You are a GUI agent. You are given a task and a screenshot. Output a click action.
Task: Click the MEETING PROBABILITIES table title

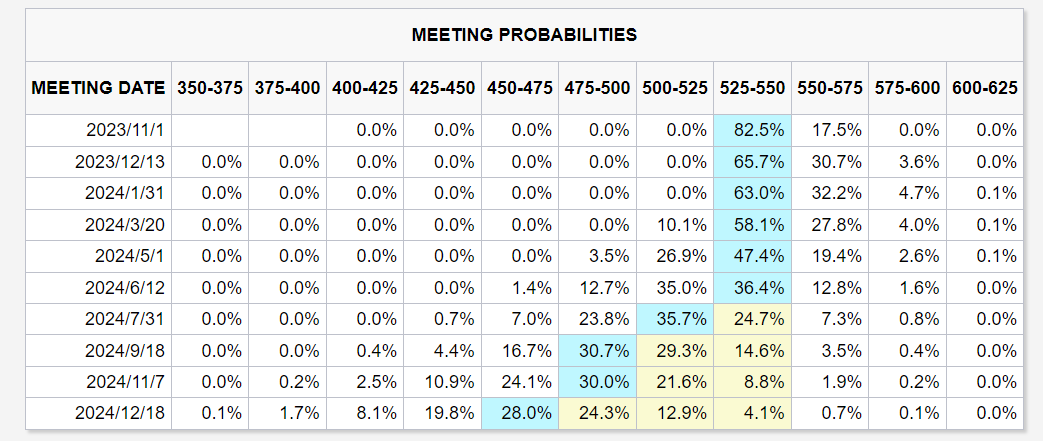524,34
